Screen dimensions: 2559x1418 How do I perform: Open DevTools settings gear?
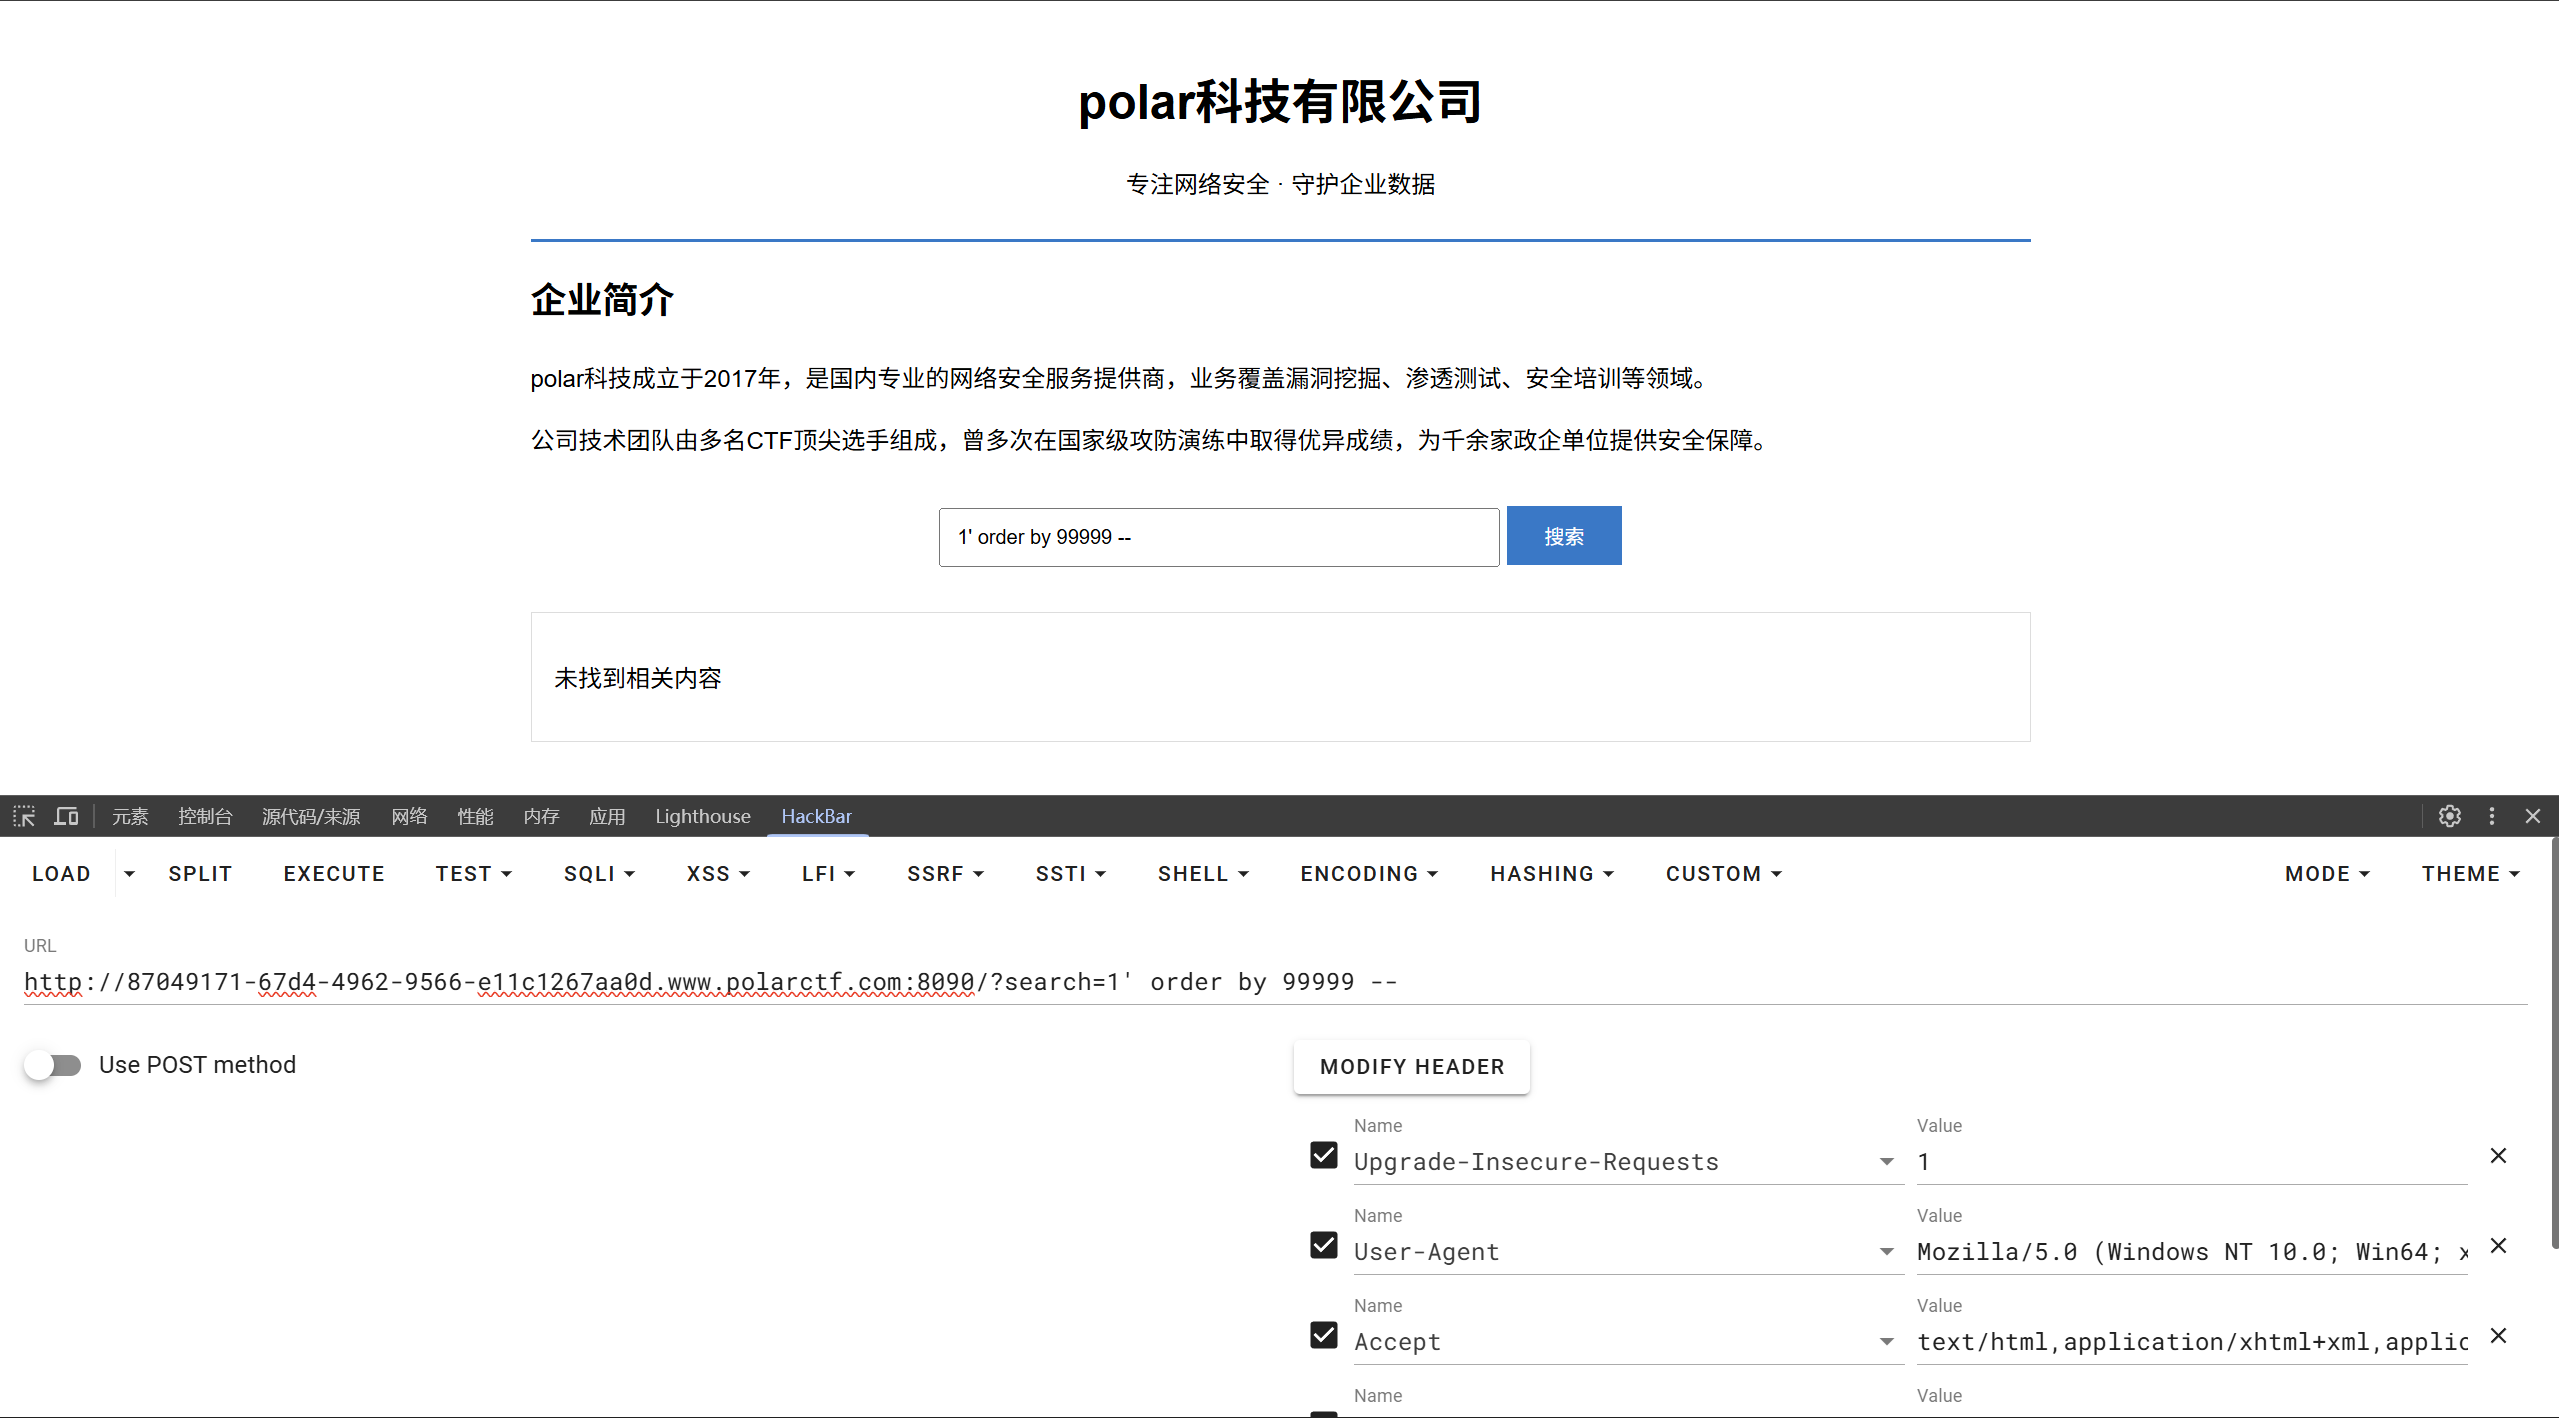point(2449,816)
